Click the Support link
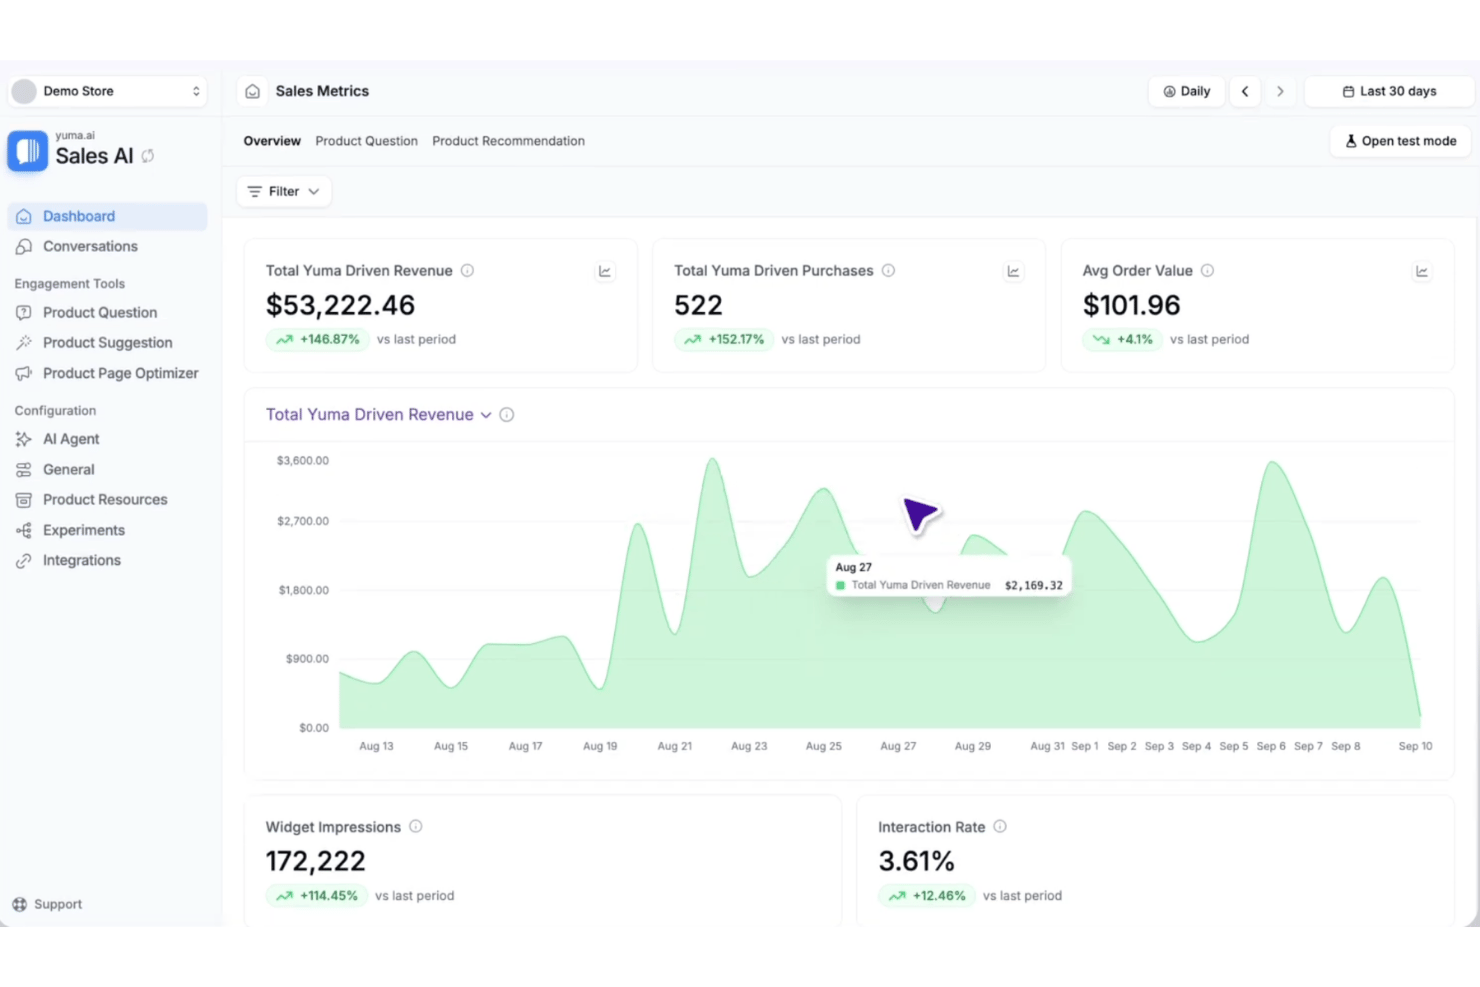This screenshot has height=987, width=1480. click(47, 904)
